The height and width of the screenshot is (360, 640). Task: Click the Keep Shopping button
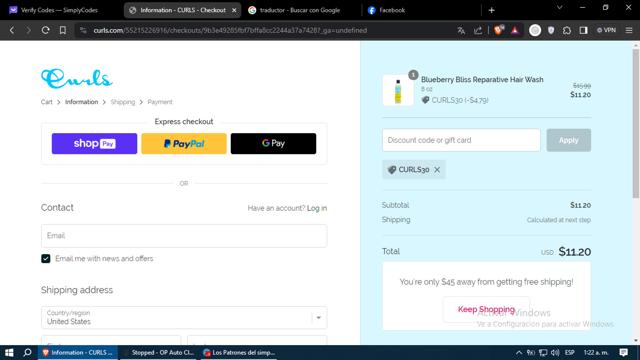pos(486,309)
